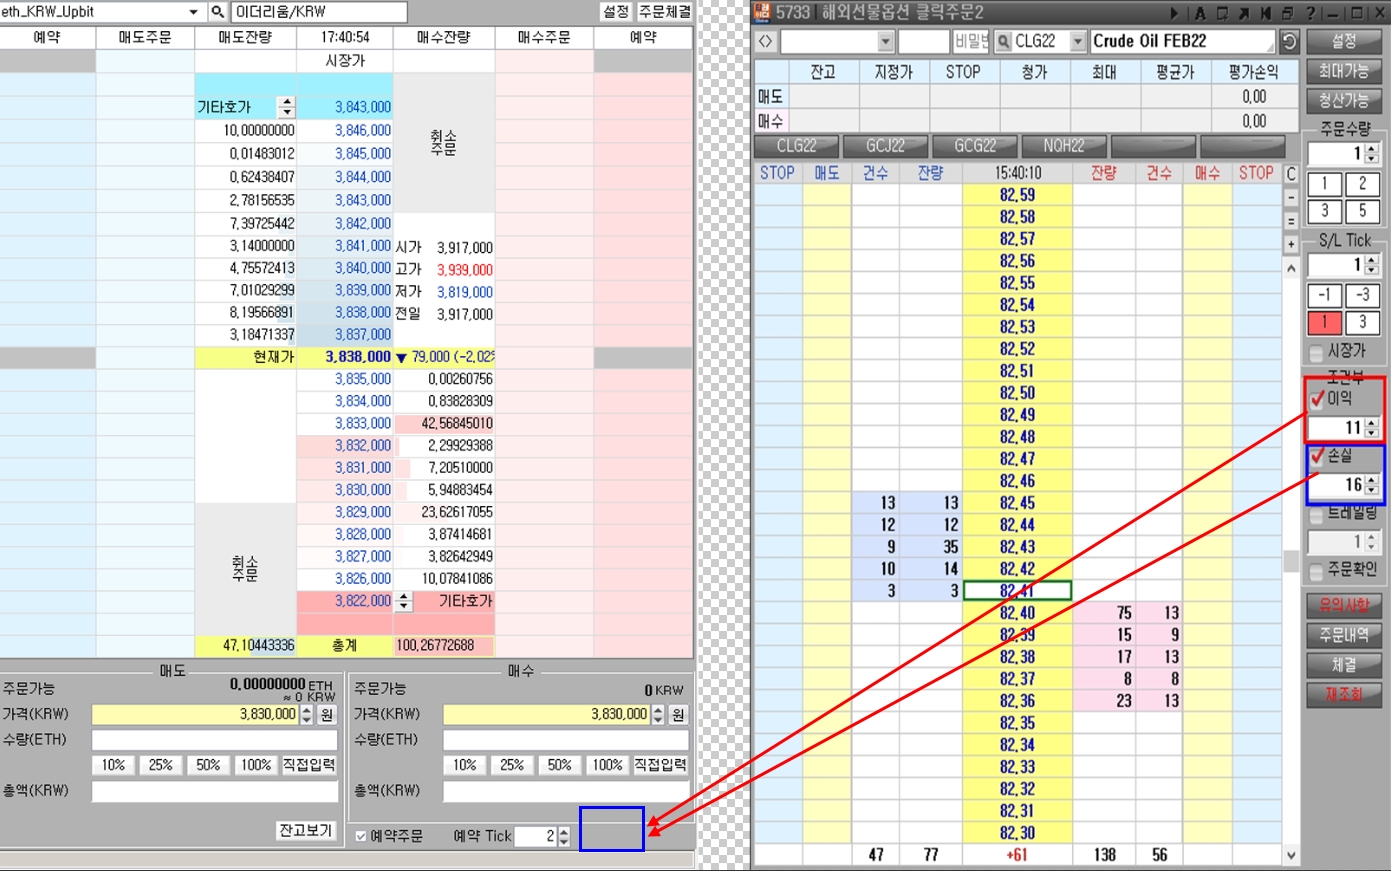Expand the CLG22 symbol dropdown
Viewport: 1391px width, 871px height.
(x=1077, y=41)
